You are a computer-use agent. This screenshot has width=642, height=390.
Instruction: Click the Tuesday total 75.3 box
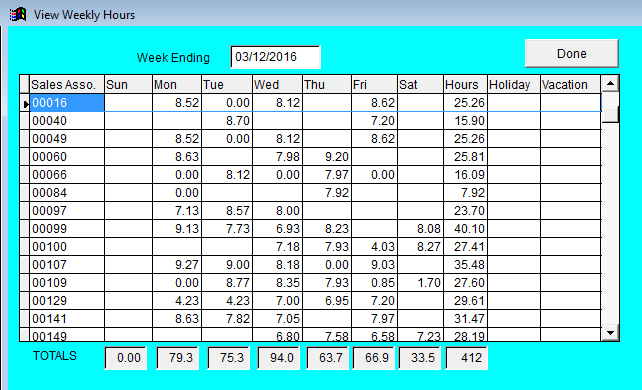[229, 358]
